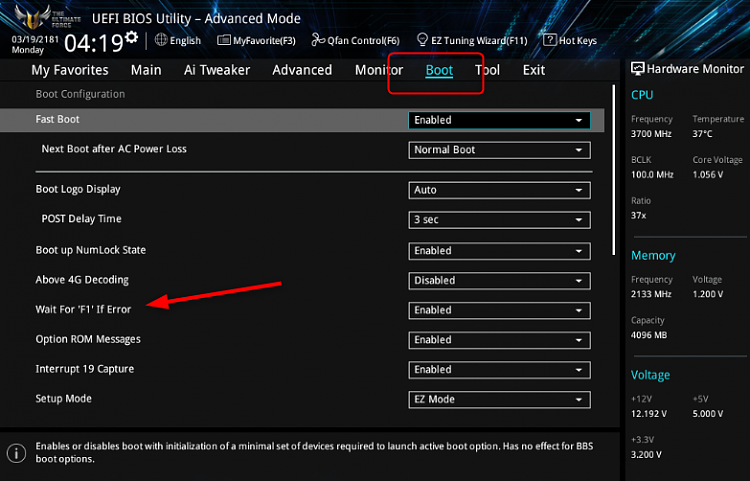Select Option ROM Messages label

pos(88,339)
